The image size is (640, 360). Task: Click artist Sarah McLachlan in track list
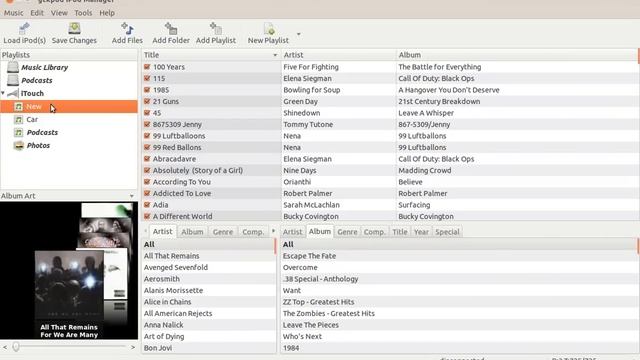tap(311, 205)
